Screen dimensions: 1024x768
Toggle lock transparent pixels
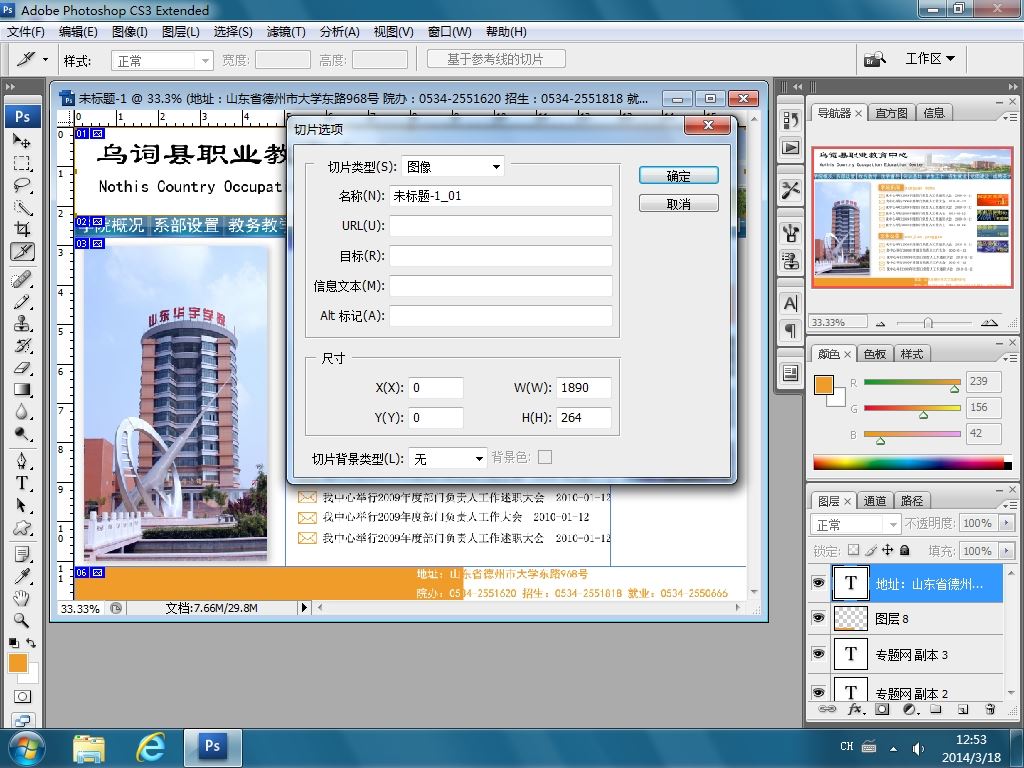point(853,551)
